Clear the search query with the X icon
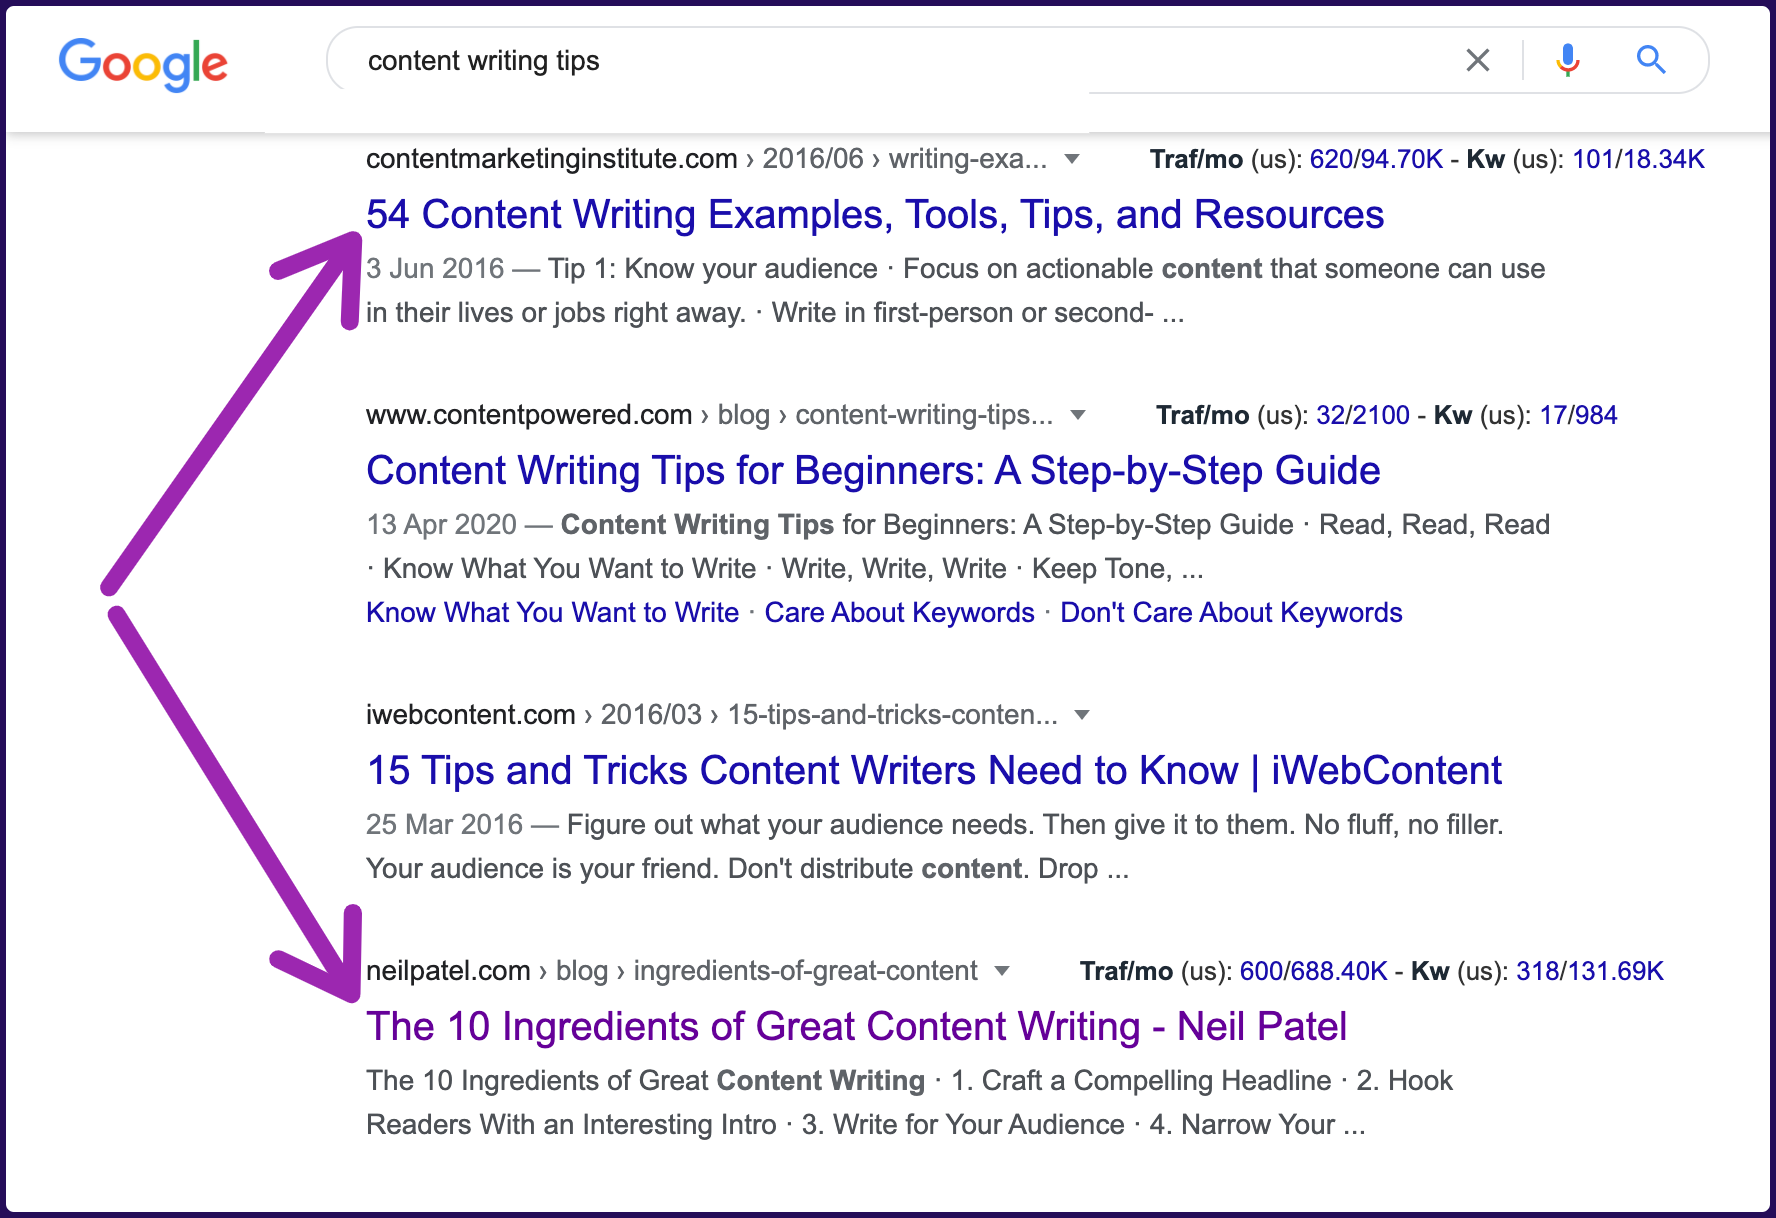 (x=1477, y=61)
